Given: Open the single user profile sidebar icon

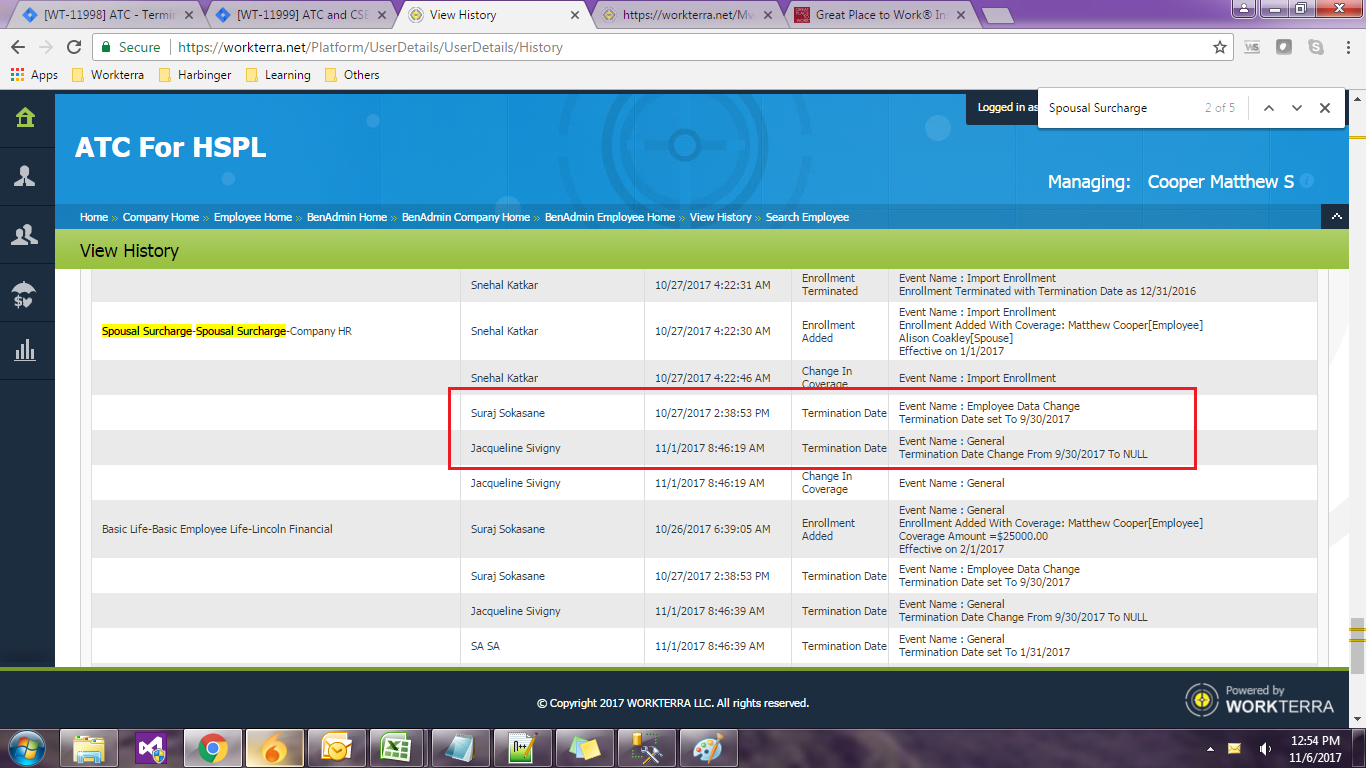Looking at the screenshot, I should click(x=25, y=176).
